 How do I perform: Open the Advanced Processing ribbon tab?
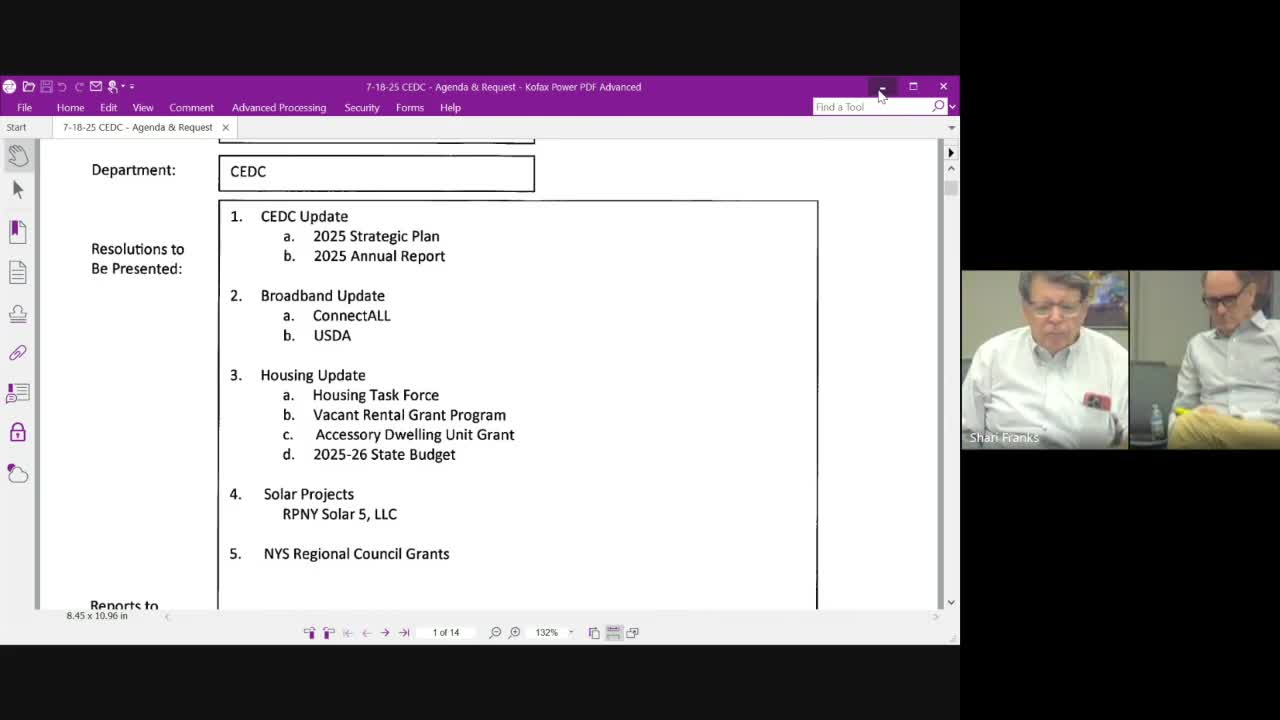[279, 108]
